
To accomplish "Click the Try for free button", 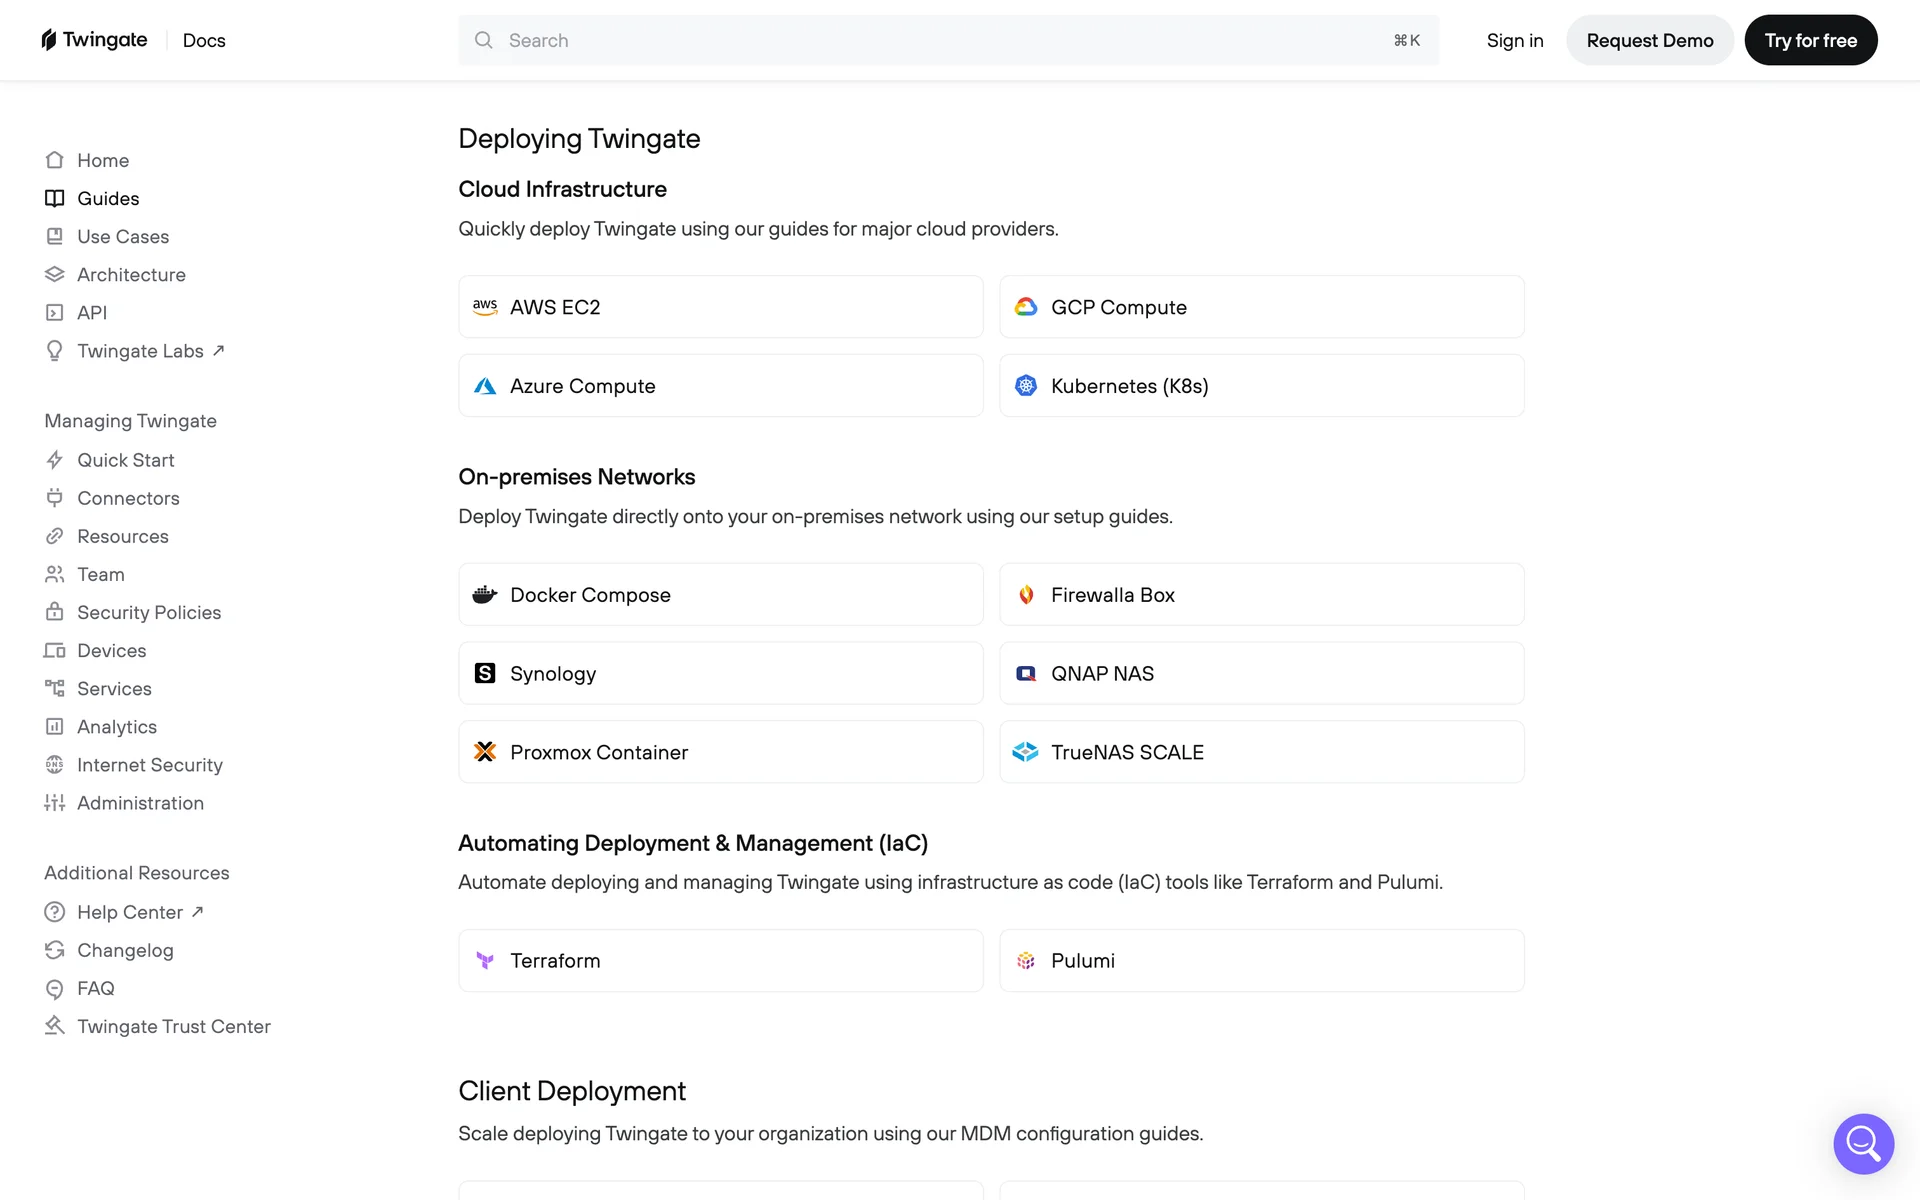I will [1810, 40].
